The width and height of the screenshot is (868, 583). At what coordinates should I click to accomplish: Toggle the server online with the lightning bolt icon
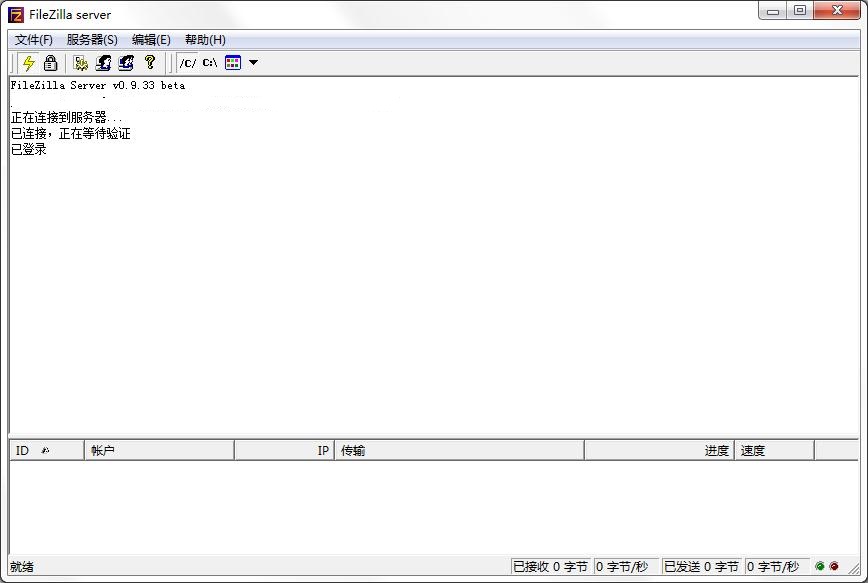coord(28,62)
